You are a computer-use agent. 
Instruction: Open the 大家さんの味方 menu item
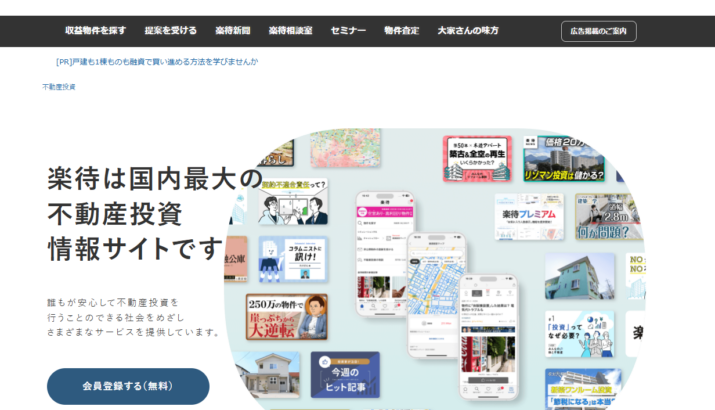point(468,31)
